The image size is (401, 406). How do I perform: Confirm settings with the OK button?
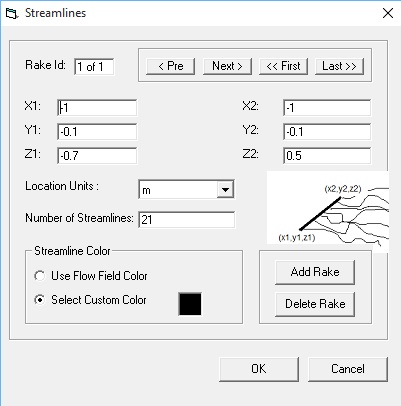(x=259, y=369)
